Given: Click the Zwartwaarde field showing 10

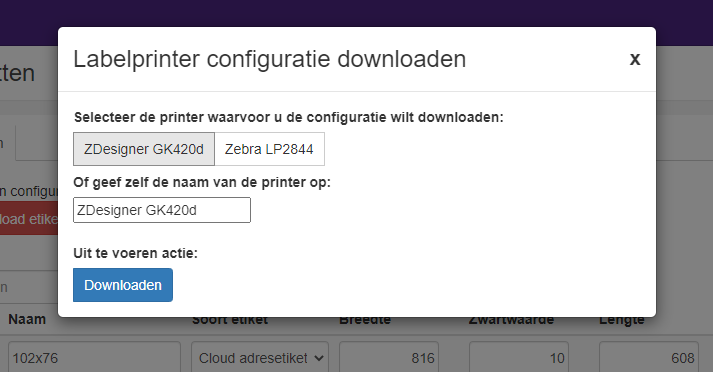Looking at the screenshot, I should (519, 358).
